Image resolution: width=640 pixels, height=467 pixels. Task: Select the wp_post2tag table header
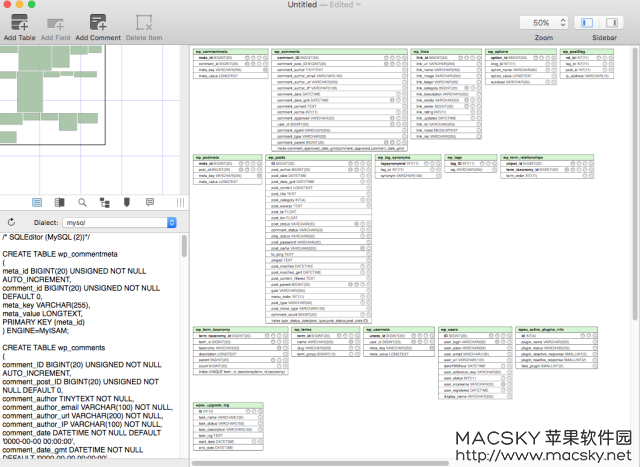tap(587, 51)
